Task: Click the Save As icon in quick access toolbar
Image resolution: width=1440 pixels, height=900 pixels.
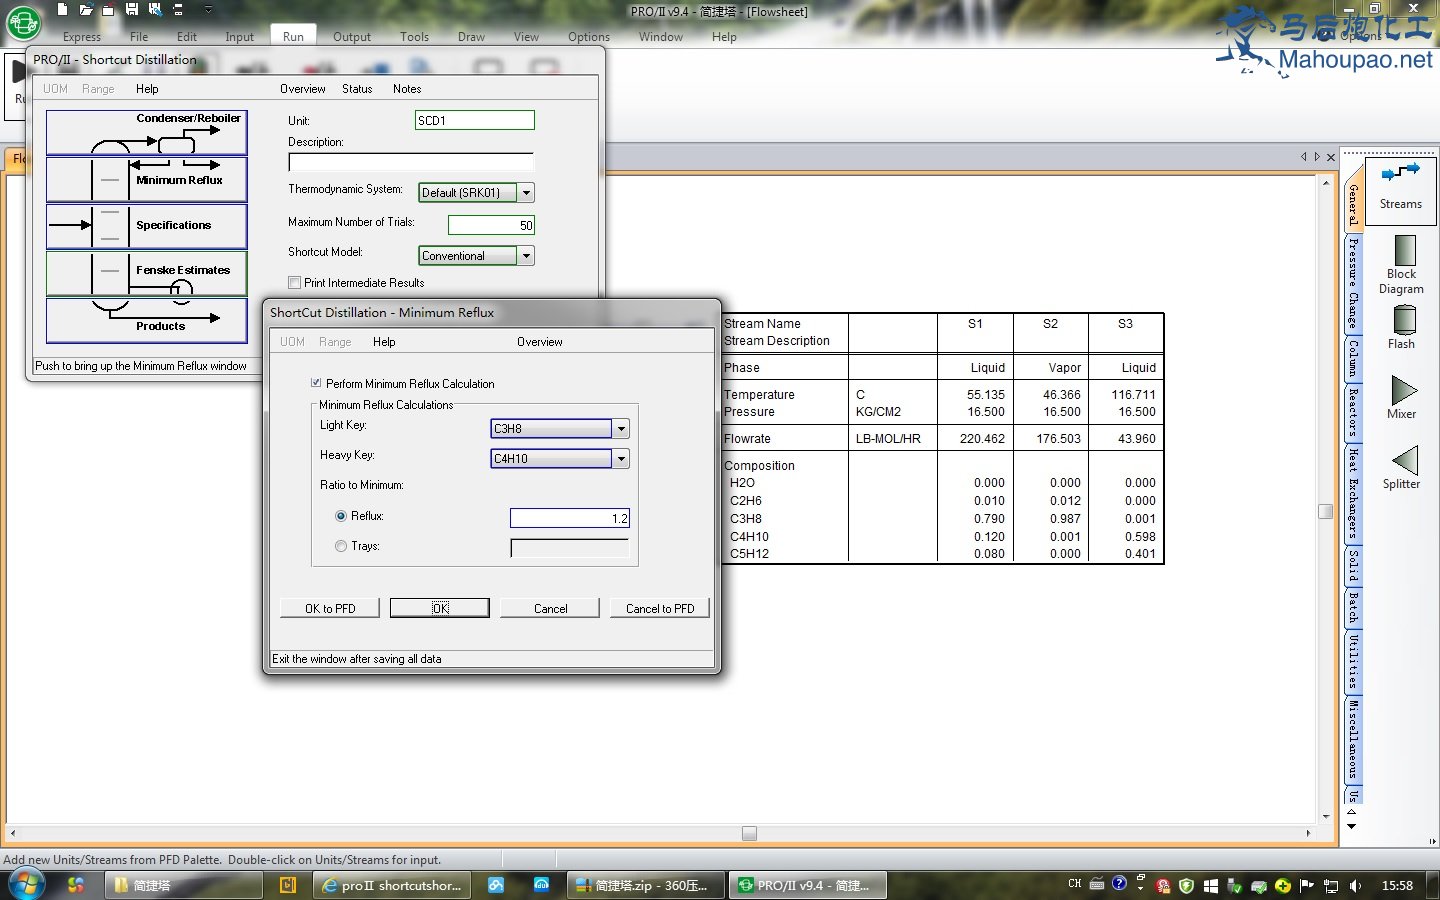Action: 155,10
